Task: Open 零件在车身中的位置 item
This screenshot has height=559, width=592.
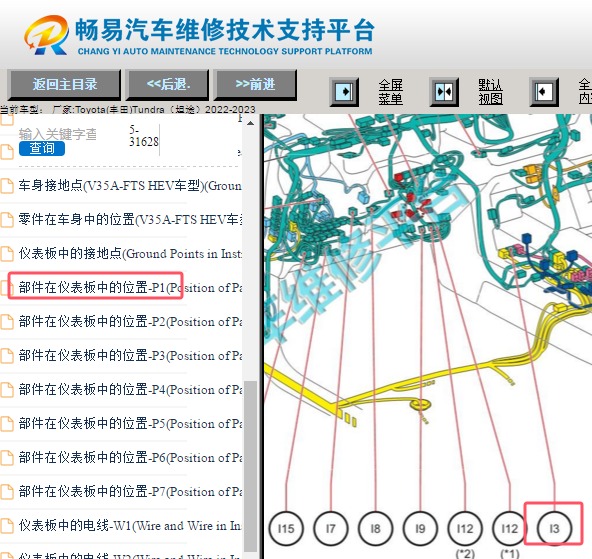Action: [130, 220]
